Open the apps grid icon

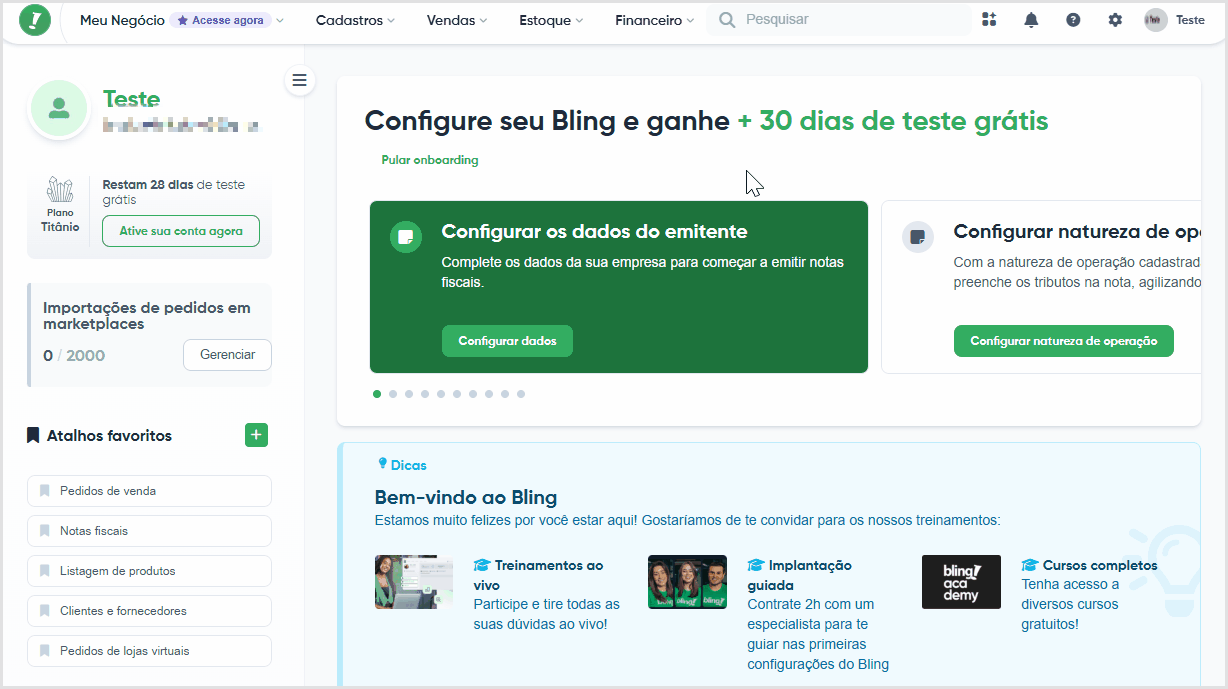coord(989,20)
